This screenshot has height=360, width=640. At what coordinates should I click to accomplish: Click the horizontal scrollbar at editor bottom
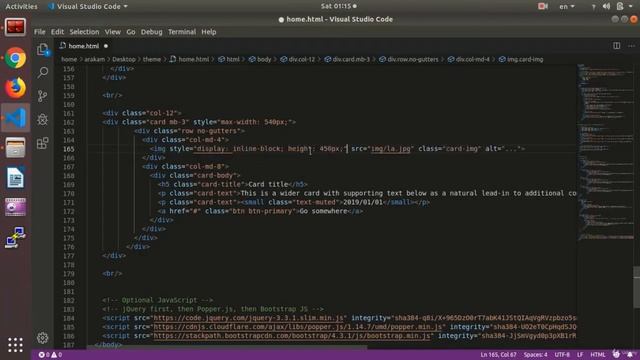(227, 347)
